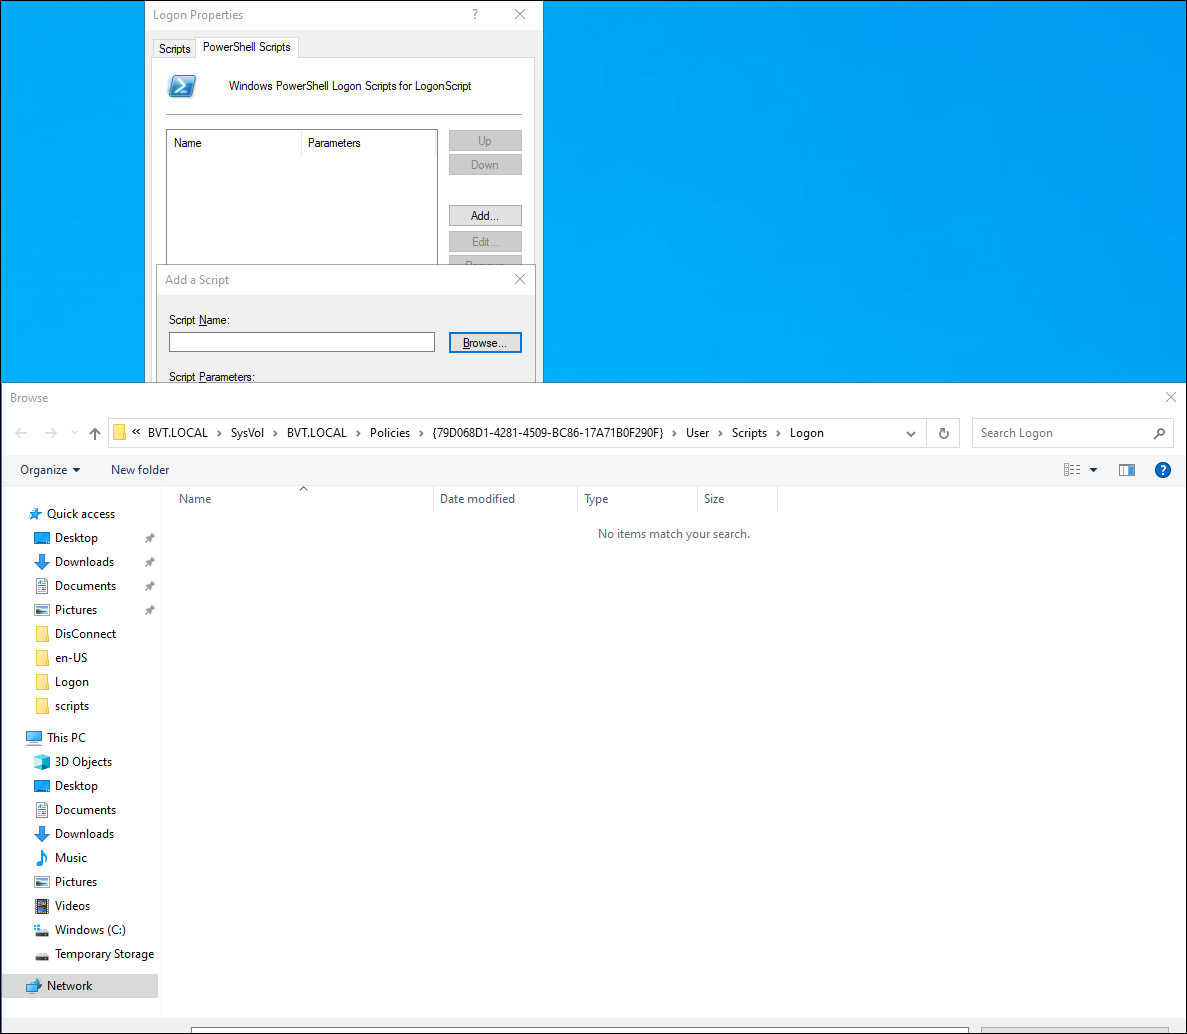Open the scripts folder in sidebar
Screen dimensions: 1187x1034
click(71, 706)
